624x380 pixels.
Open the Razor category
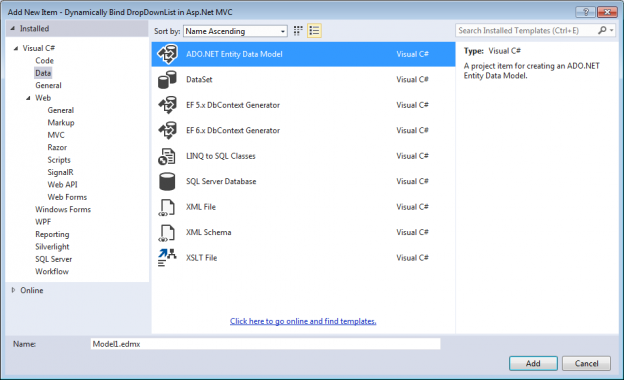[57, 147]
